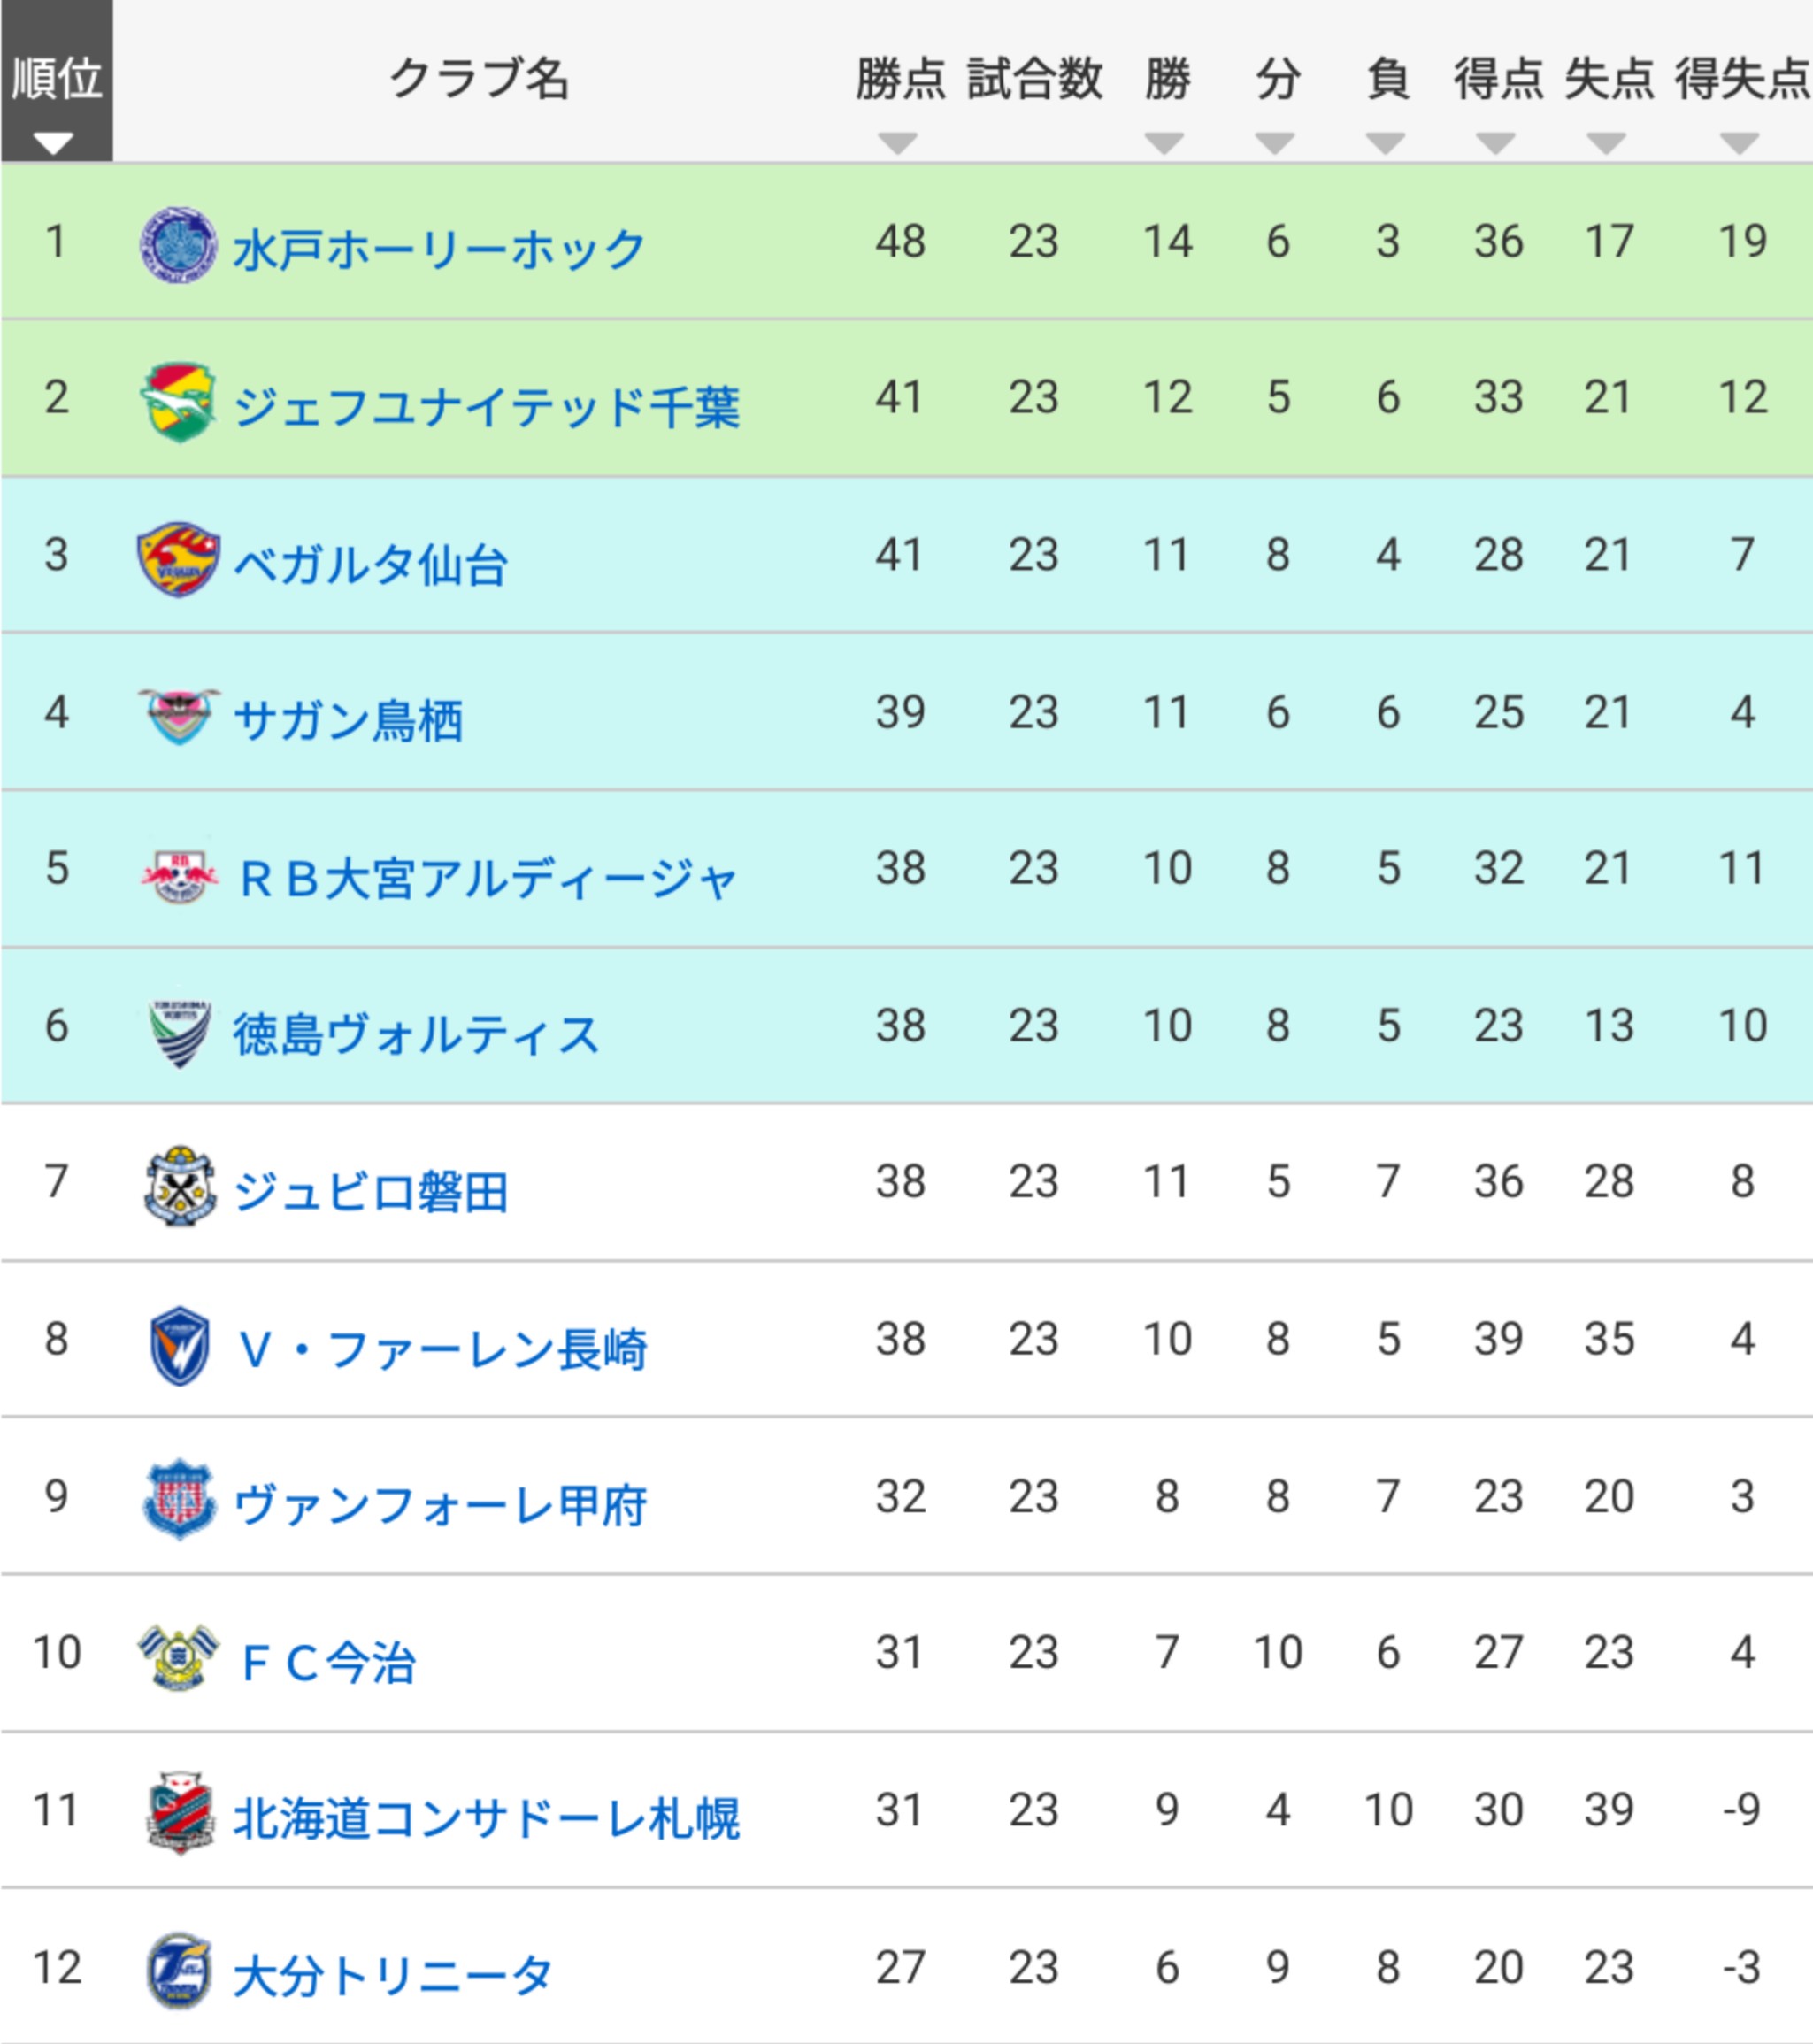Click the JEF United Chiba crest icon

click(178, 402)
